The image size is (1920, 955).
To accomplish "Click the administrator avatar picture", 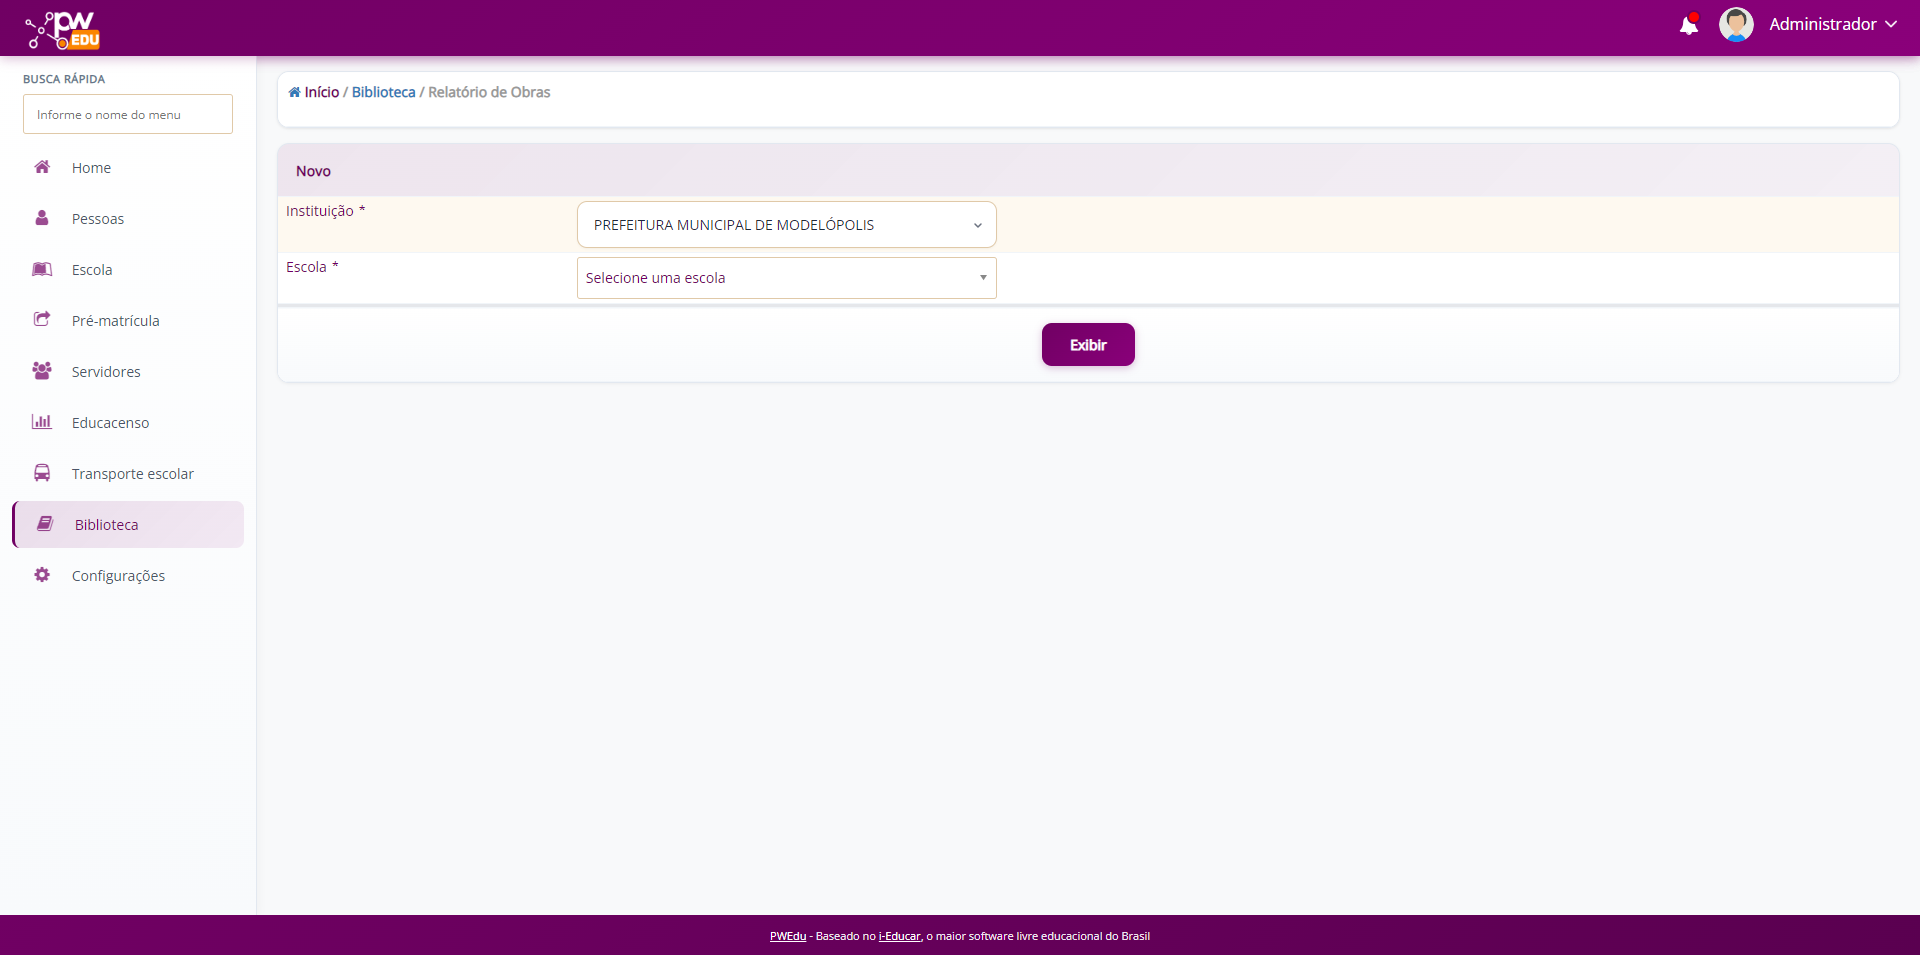I will tap(1735, 25).
